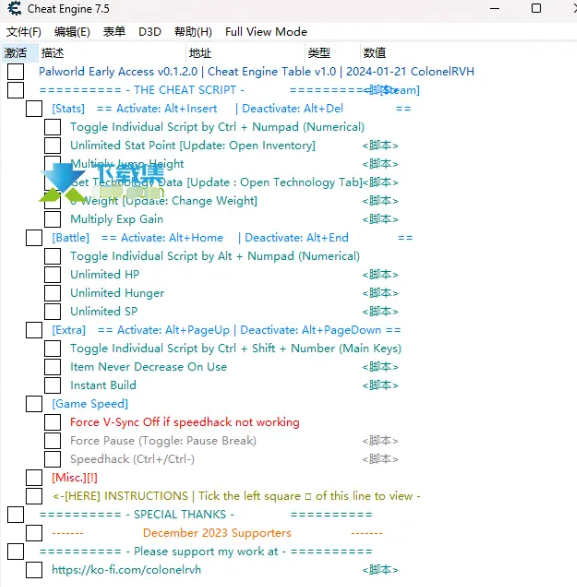Select the [Misc.][!] row text
The width and height of the screenshot is (577, 587).
pyautogui.click(x=75, y=478)
